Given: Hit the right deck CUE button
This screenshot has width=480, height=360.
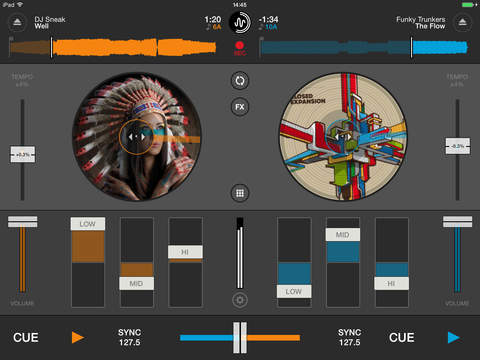Looking at the screenshot, I should coord(402,337).
